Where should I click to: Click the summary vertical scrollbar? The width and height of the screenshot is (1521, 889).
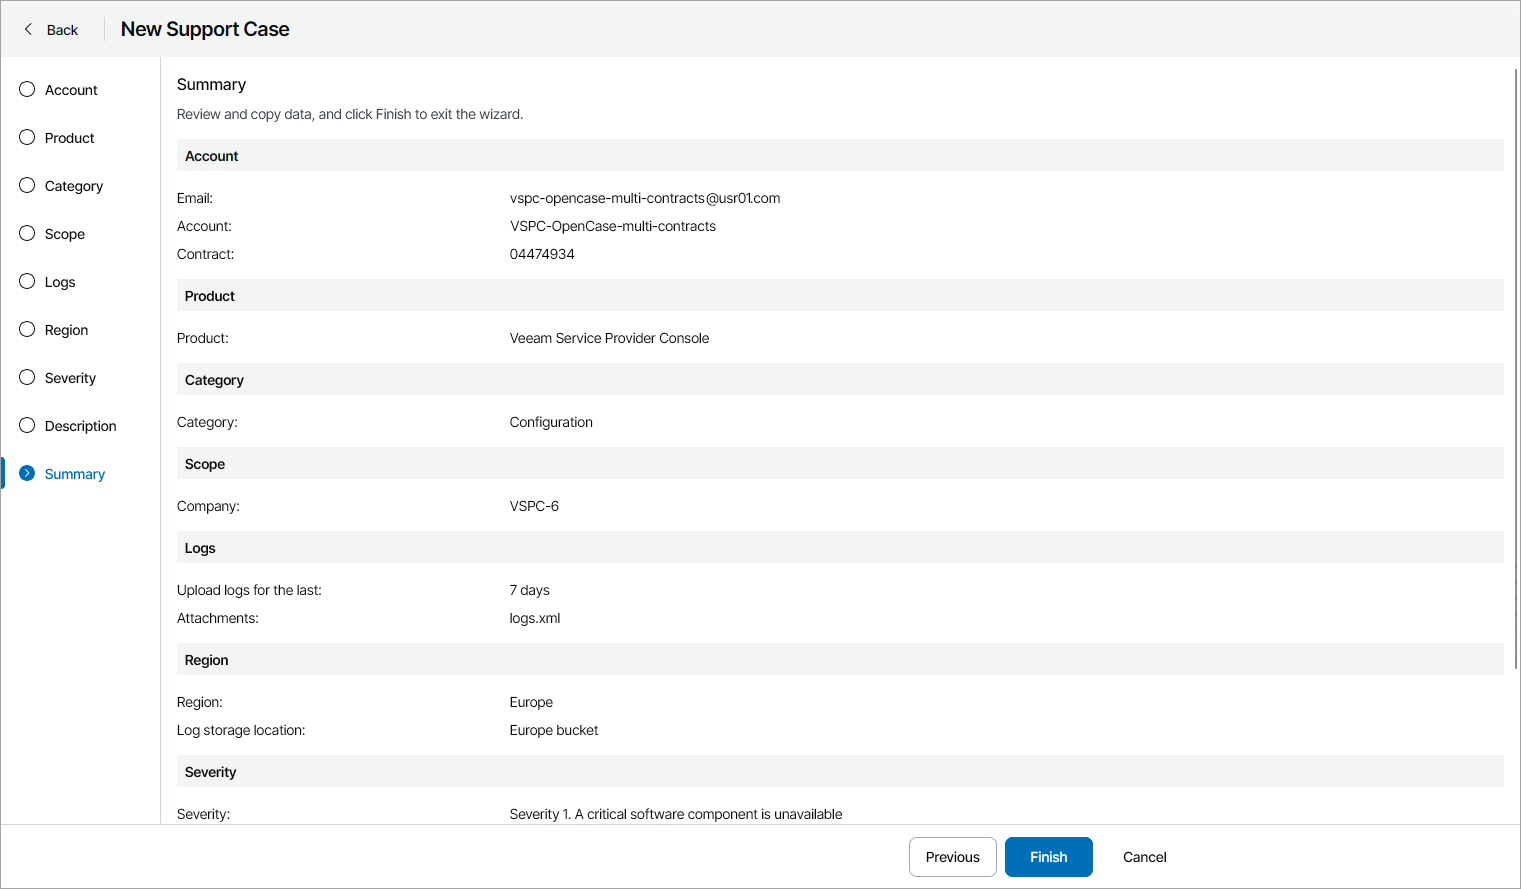point(1516,368)
